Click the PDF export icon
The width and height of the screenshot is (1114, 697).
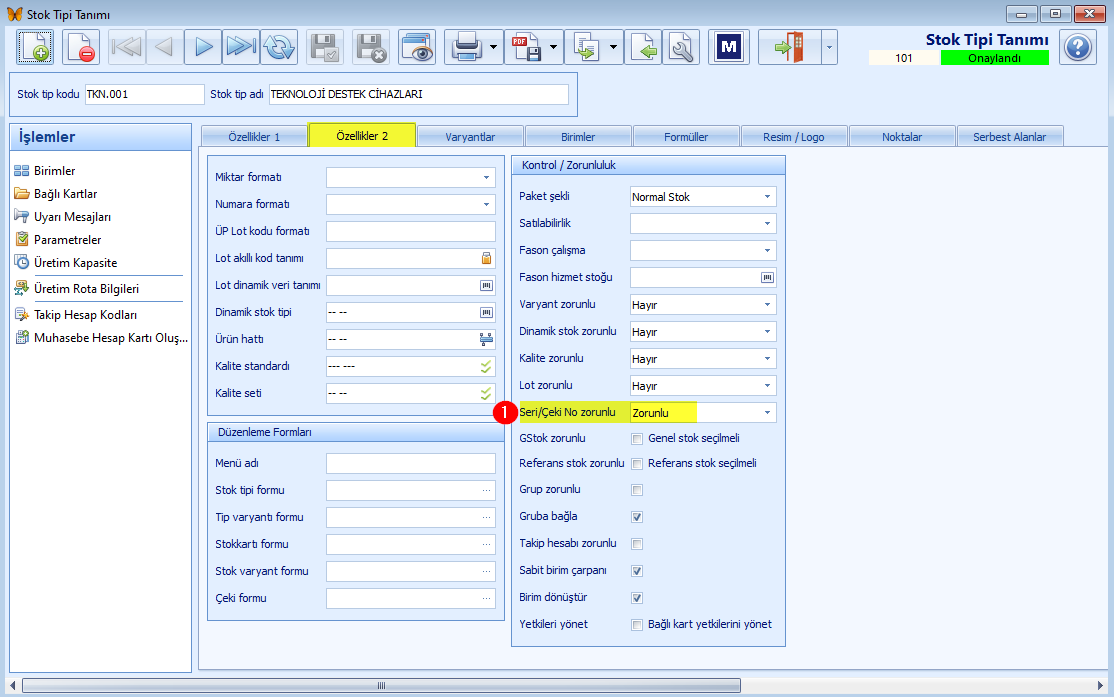tap(526, 48)
